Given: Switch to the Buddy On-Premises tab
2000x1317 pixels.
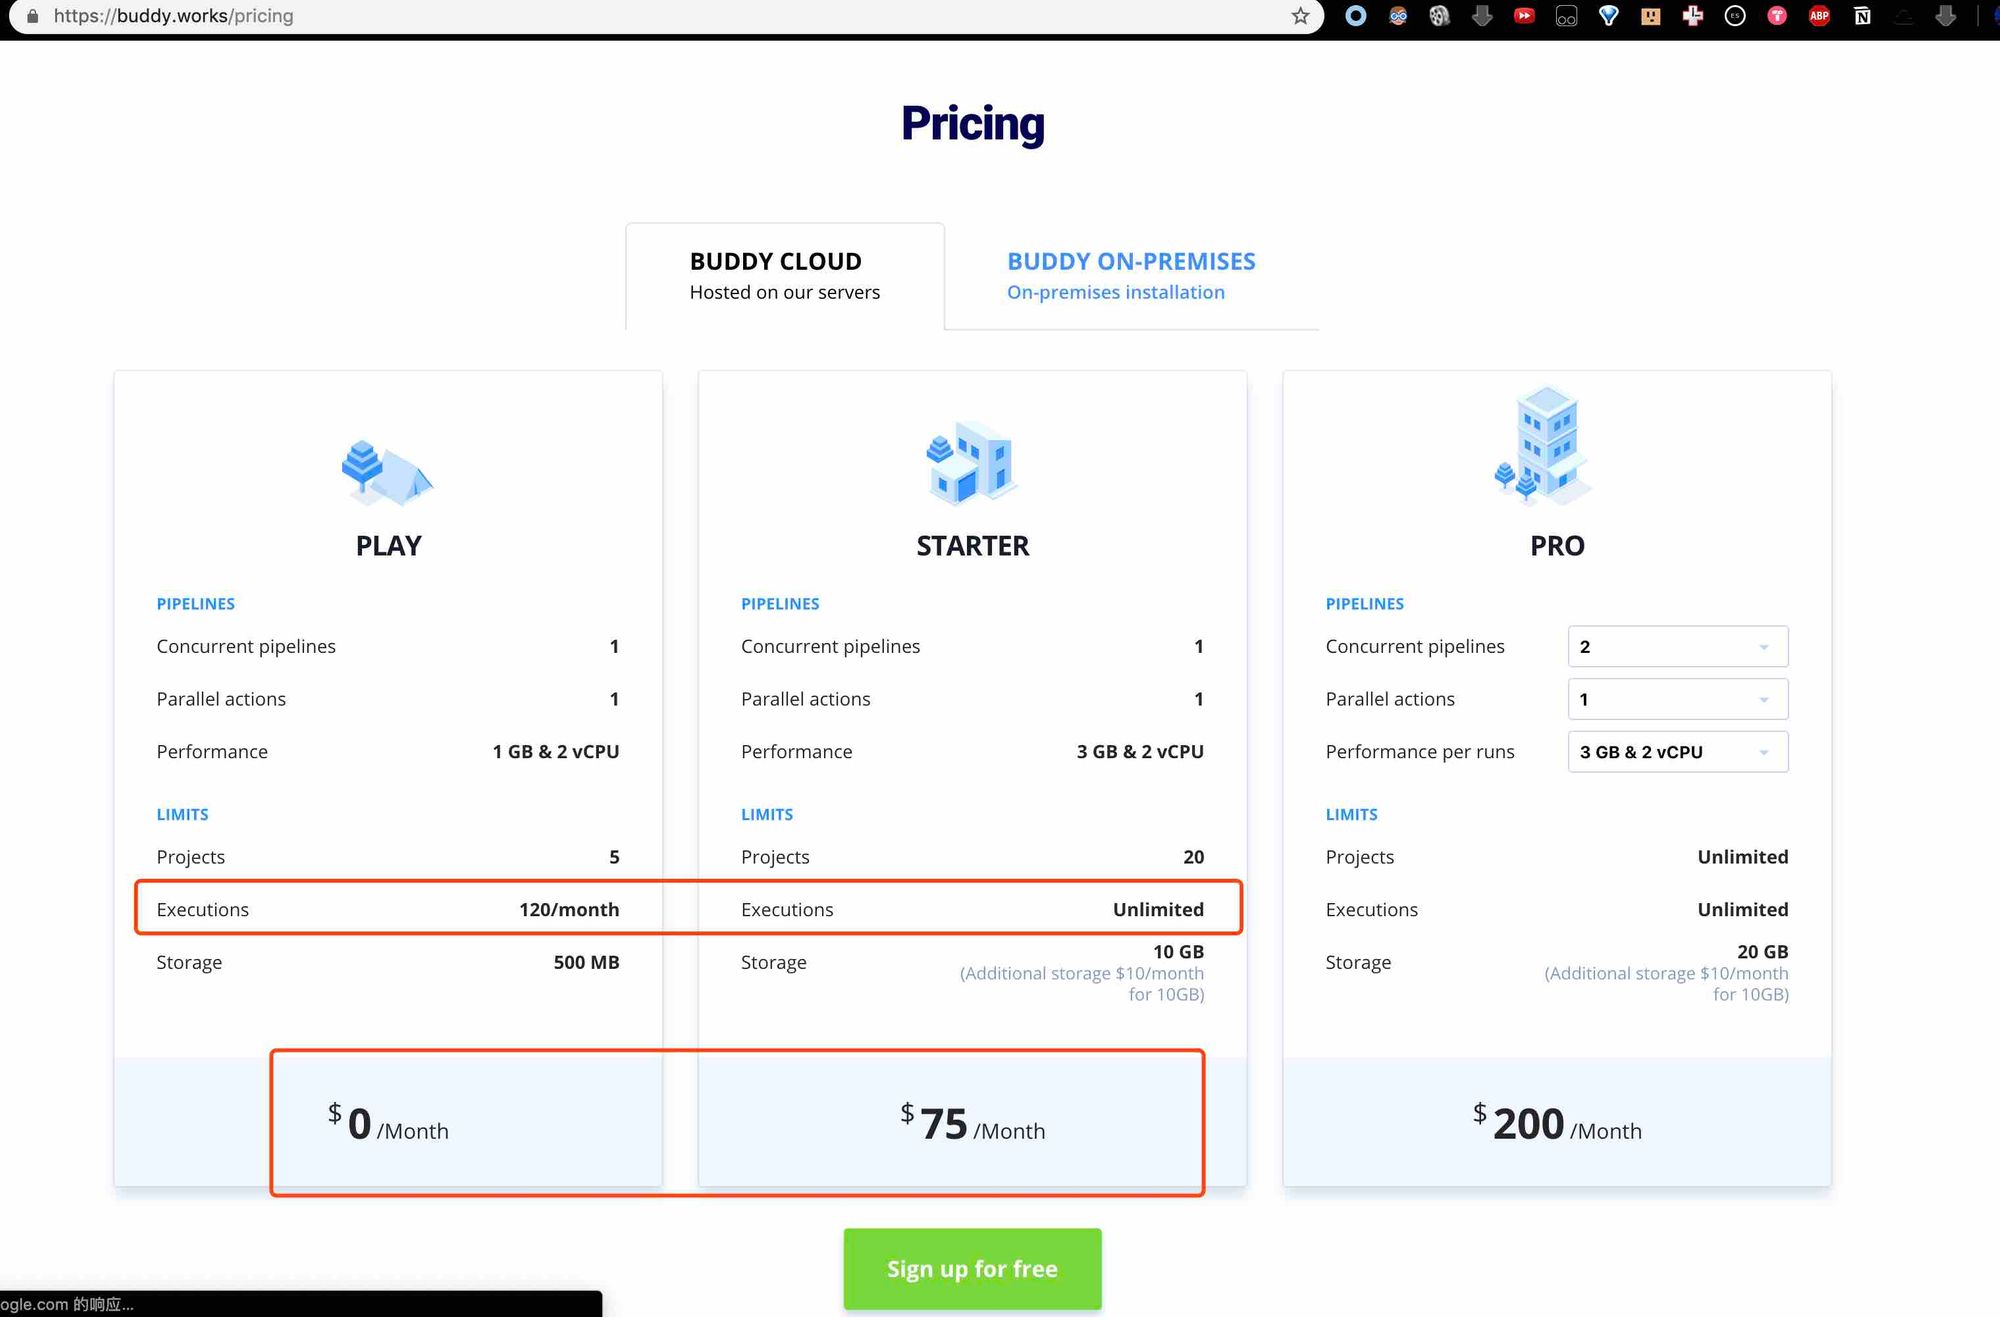Looking at the screenshot, I should click(x=1130, y=276).
